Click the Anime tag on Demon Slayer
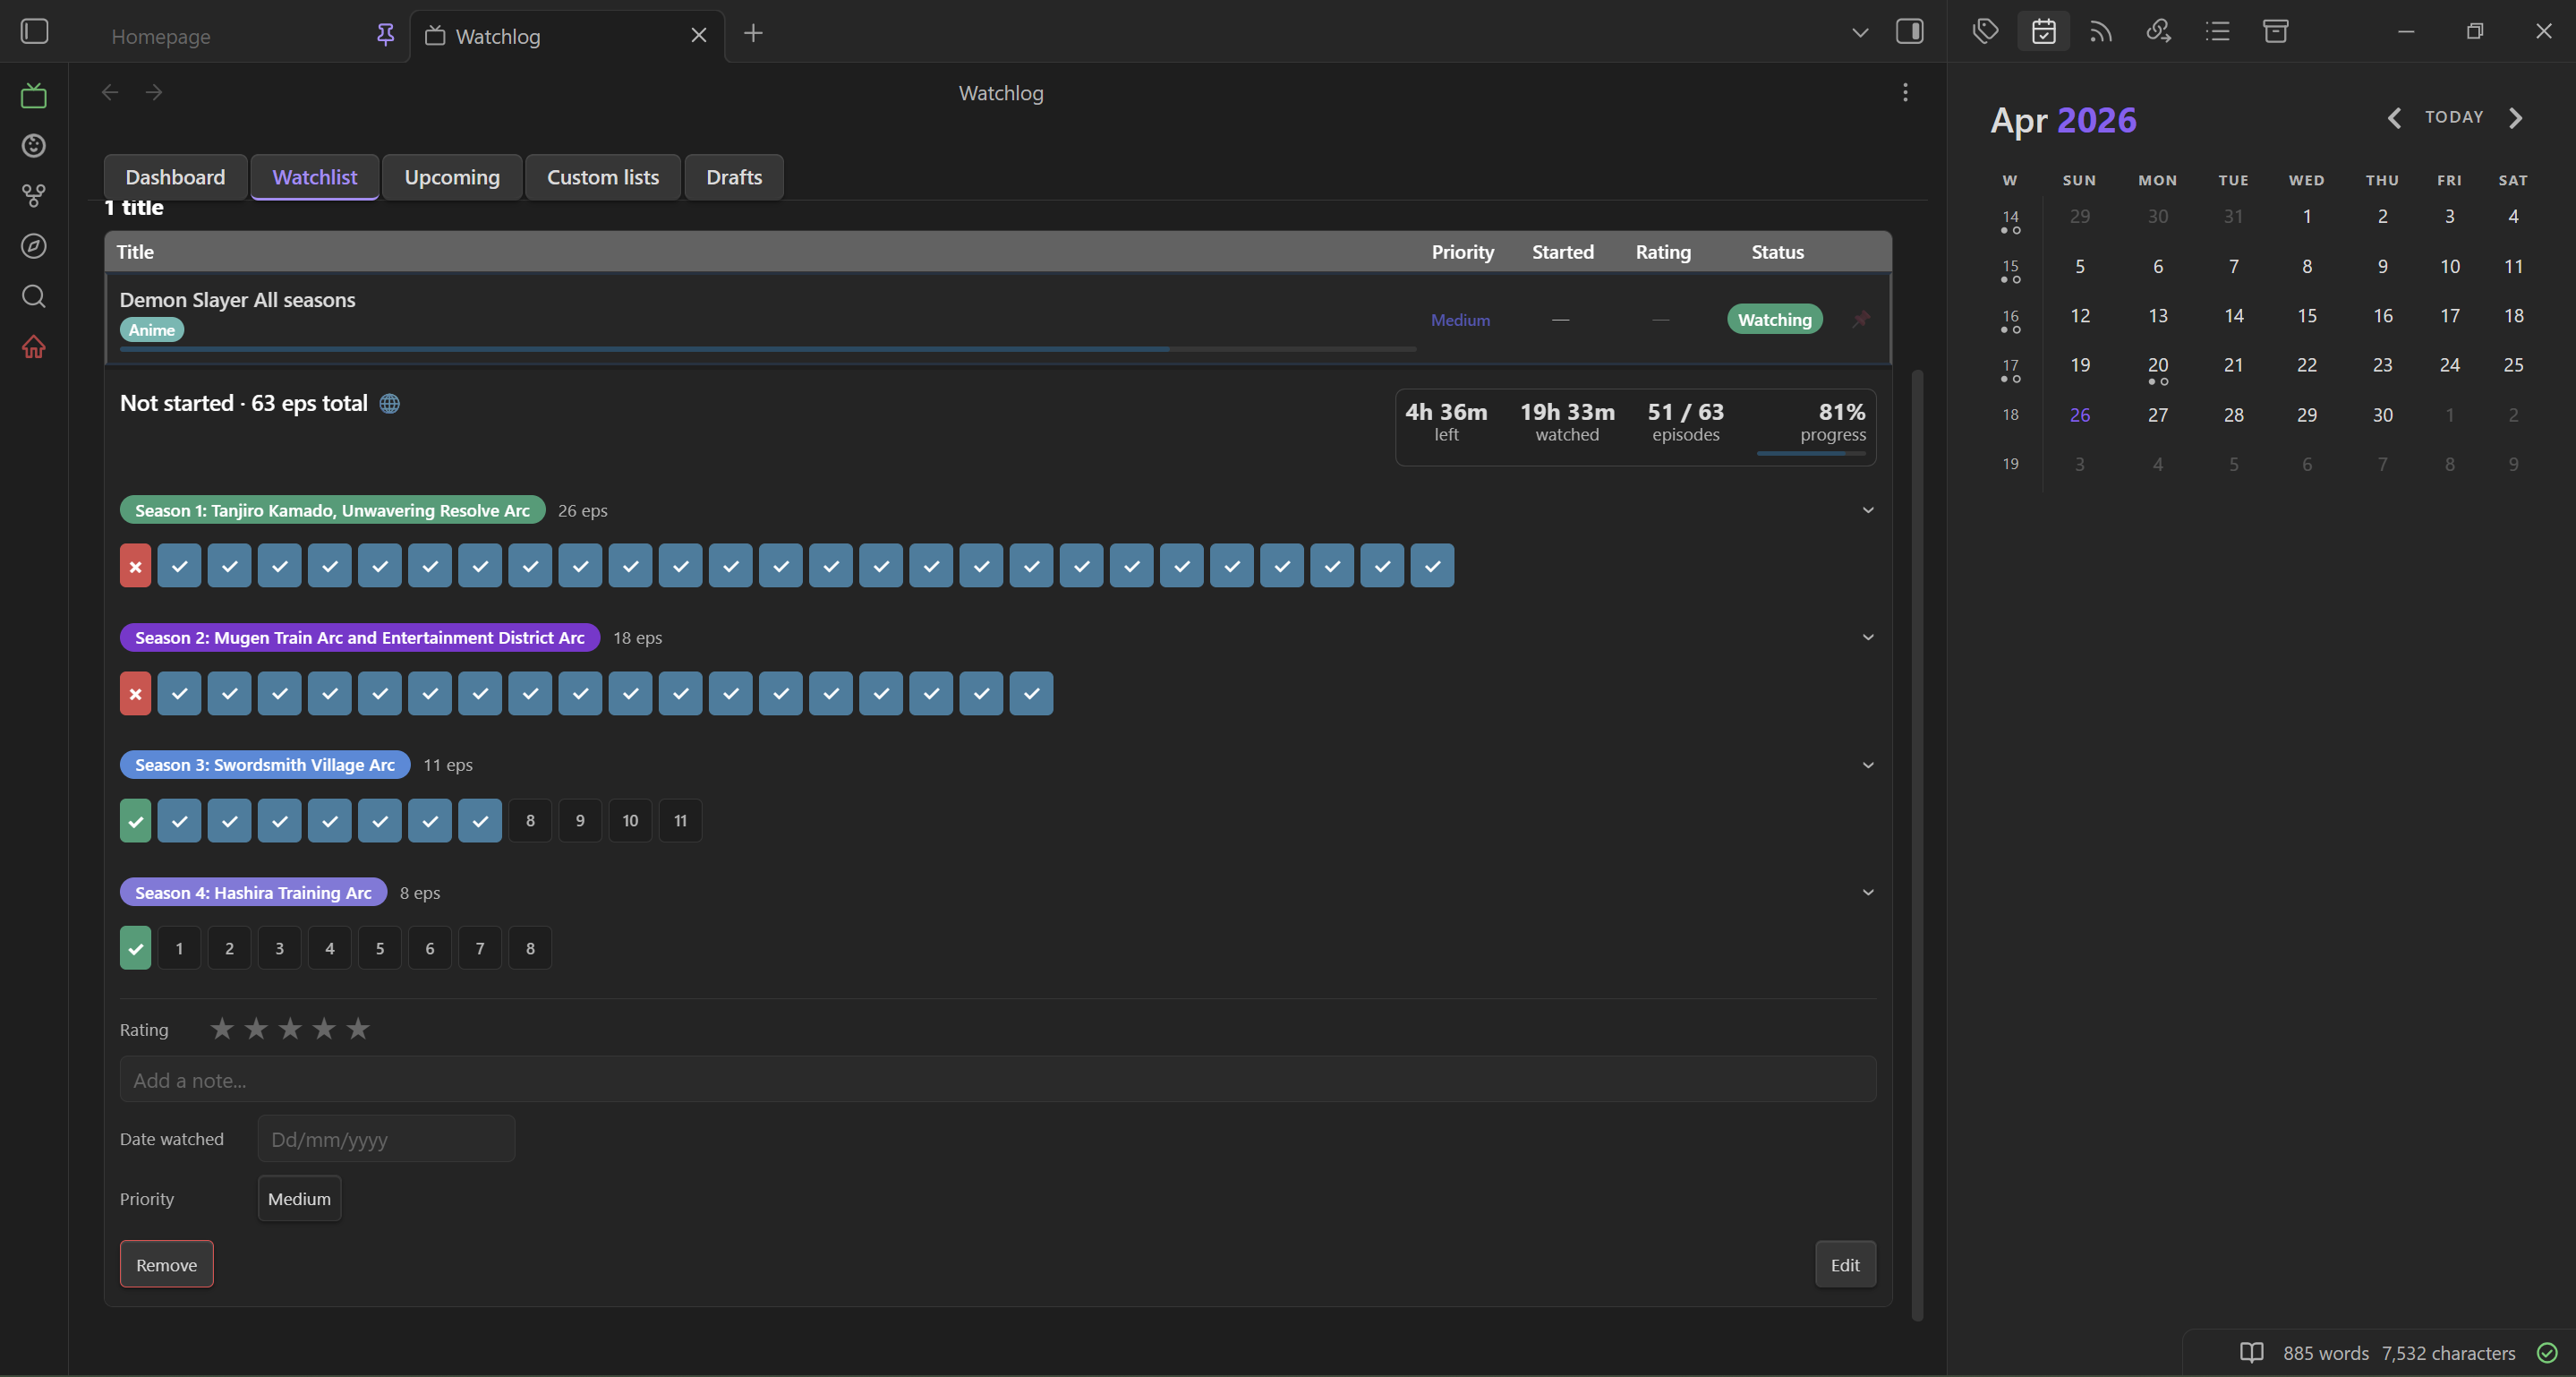This screenshot has width=2576, height=1377. [152, 329]
